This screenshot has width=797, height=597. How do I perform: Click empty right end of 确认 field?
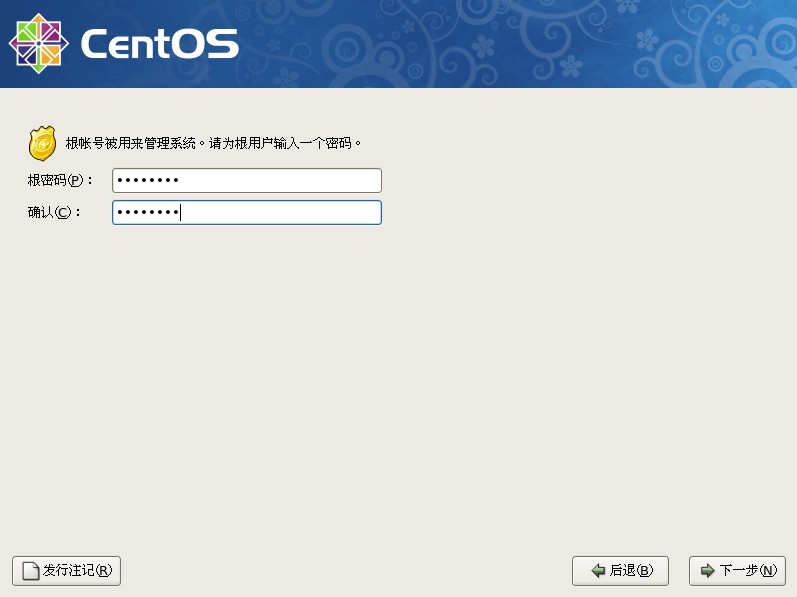click(x=340, y=212)
